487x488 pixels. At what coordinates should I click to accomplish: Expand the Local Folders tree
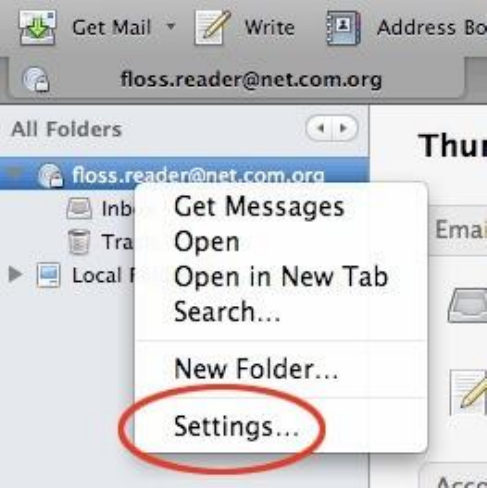click(15, 274)
